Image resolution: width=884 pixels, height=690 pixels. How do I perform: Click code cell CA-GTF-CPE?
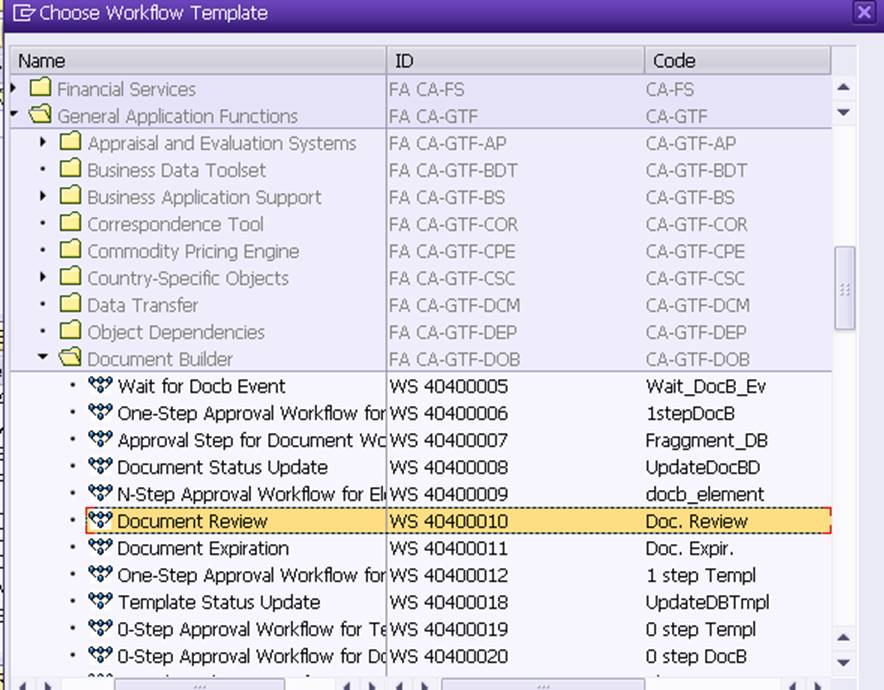pyautogui.click(x=695, y=251)
